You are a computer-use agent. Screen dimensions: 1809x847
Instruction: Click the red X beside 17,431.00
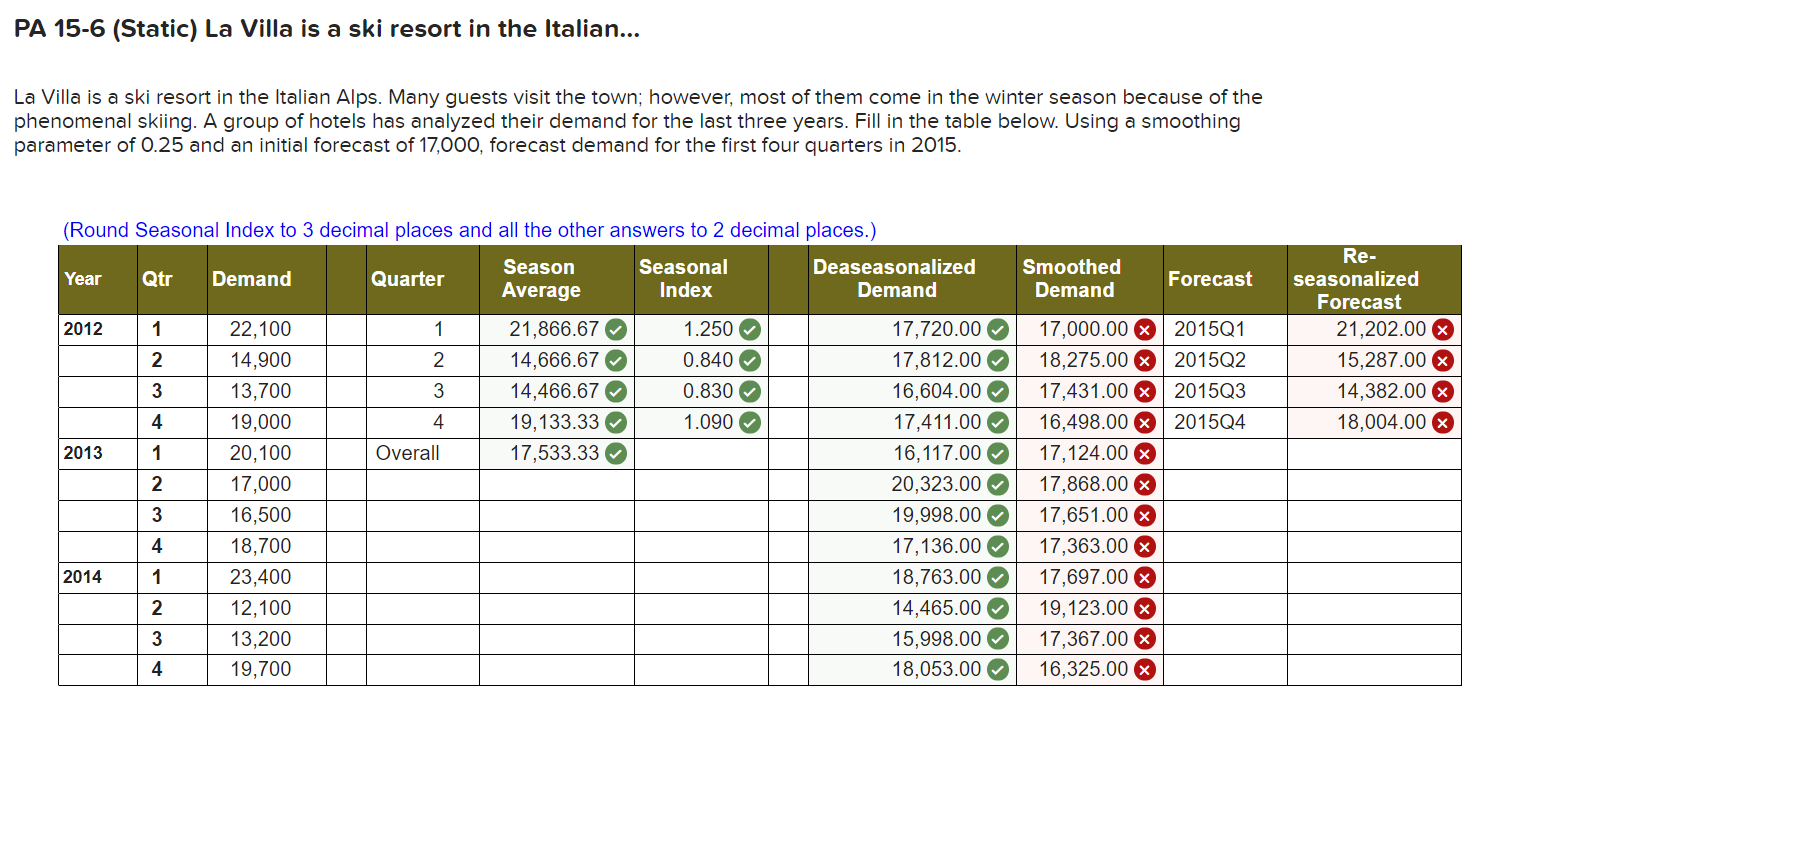coord(1145,392)
